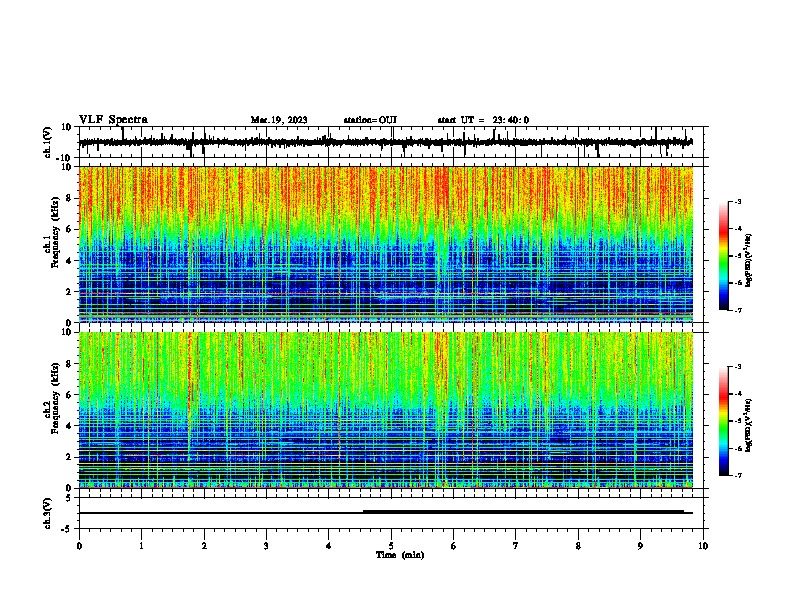Click the time axis tick label '7'
Viewport: 792px width, 612px height.
[516, 546]
